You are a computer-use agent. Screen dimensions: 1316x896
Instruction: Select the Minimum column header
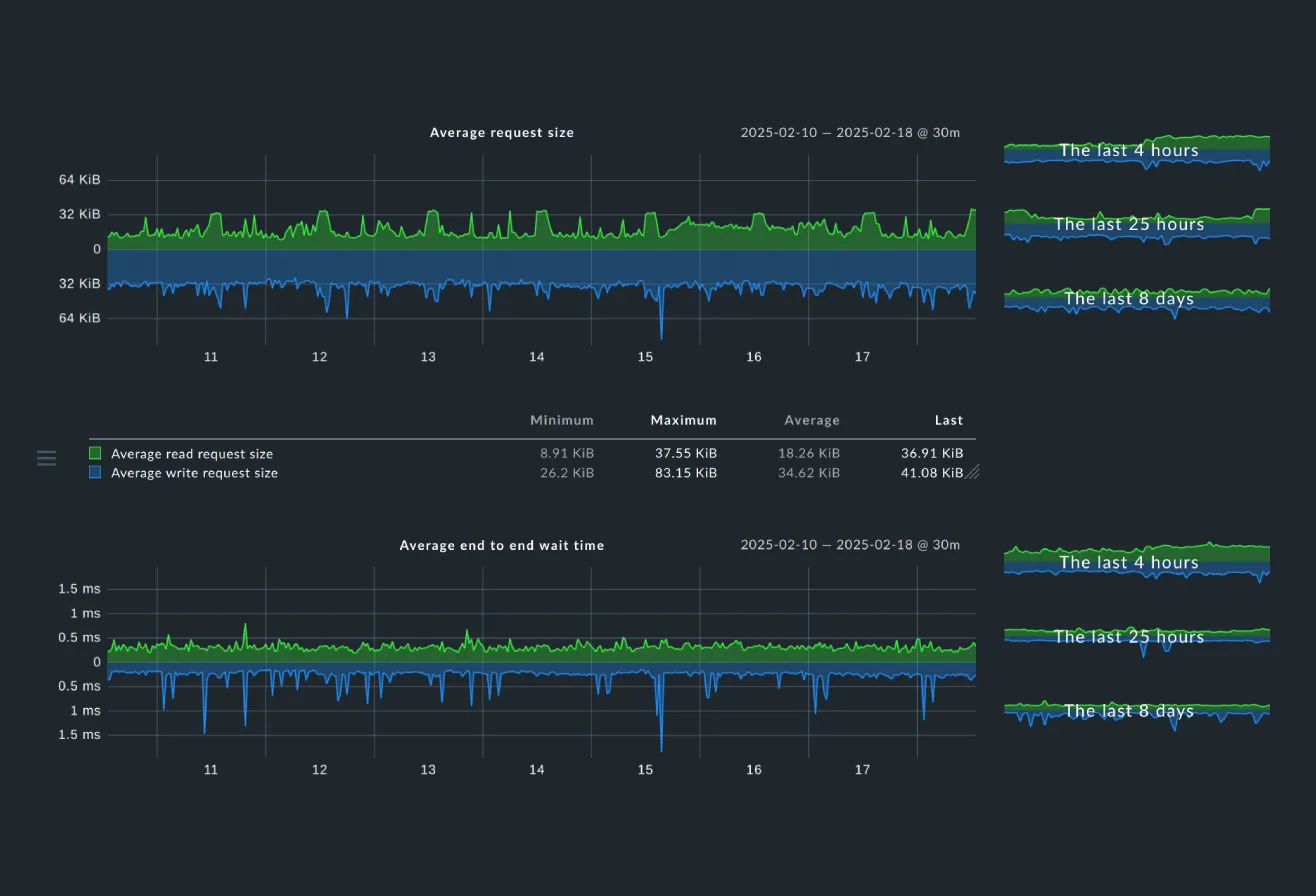562,421
